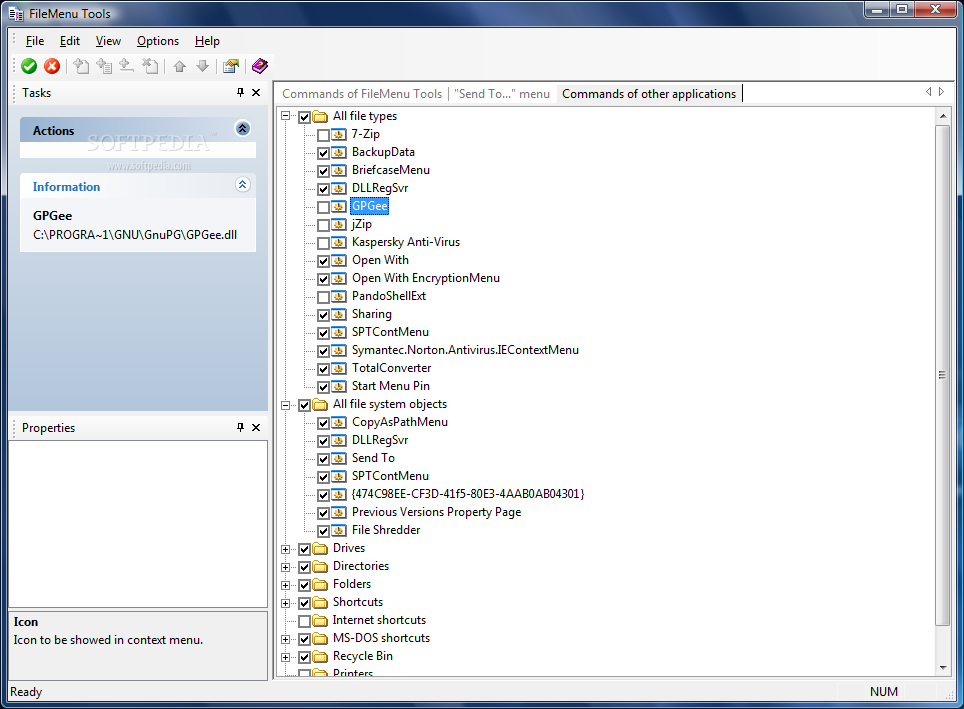Expand the Folders tree node
Image resolution: width=964 pixels, height=709 pixels.
[x=285, y=585]
